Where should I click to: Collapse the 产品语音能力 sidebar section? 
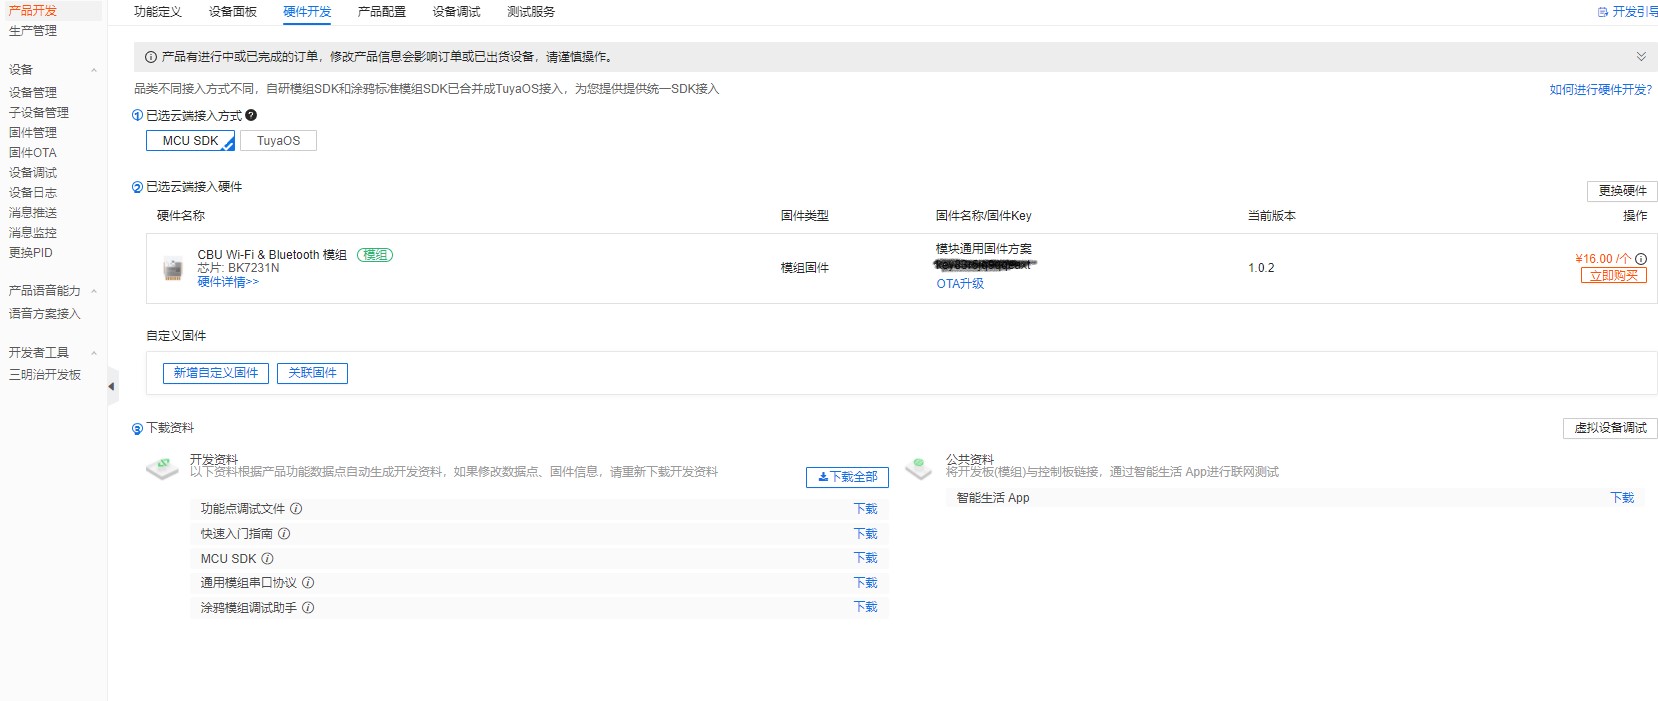coord(94,291)
